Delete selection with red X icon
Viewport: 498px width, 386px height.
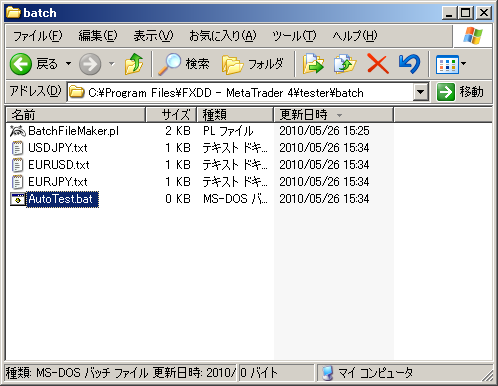(x=378, y=64)
